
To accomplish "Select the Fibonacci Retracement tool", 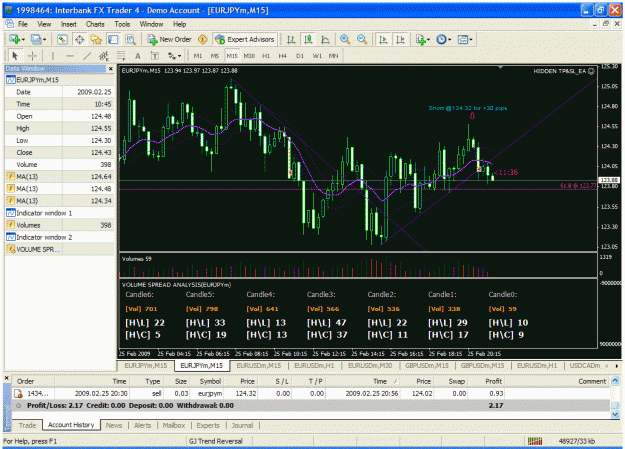I will (121, 56).
